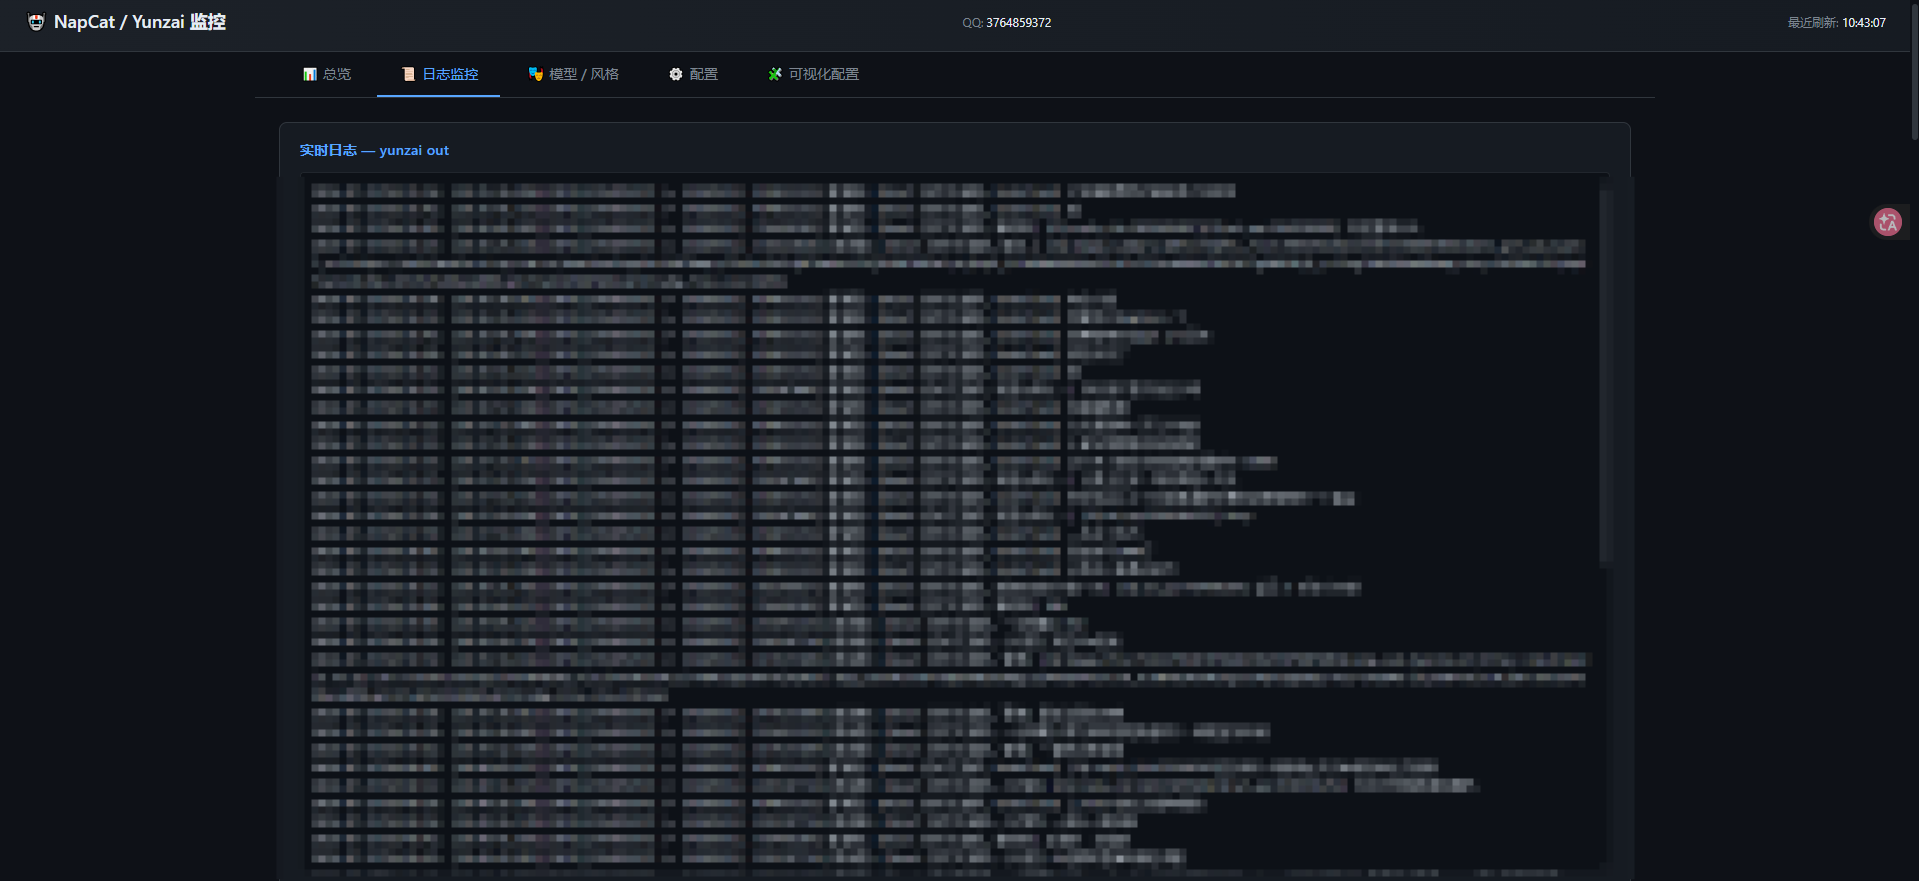
Task: Open the 总览 overview tab
Action: [327, 74]
